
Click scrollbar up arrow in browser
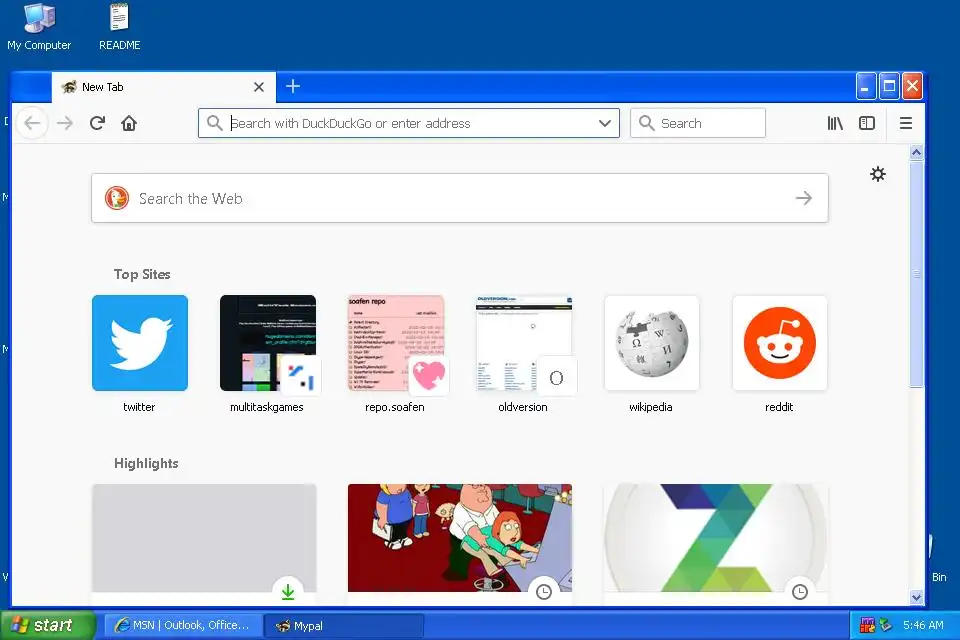coord(917,152)
